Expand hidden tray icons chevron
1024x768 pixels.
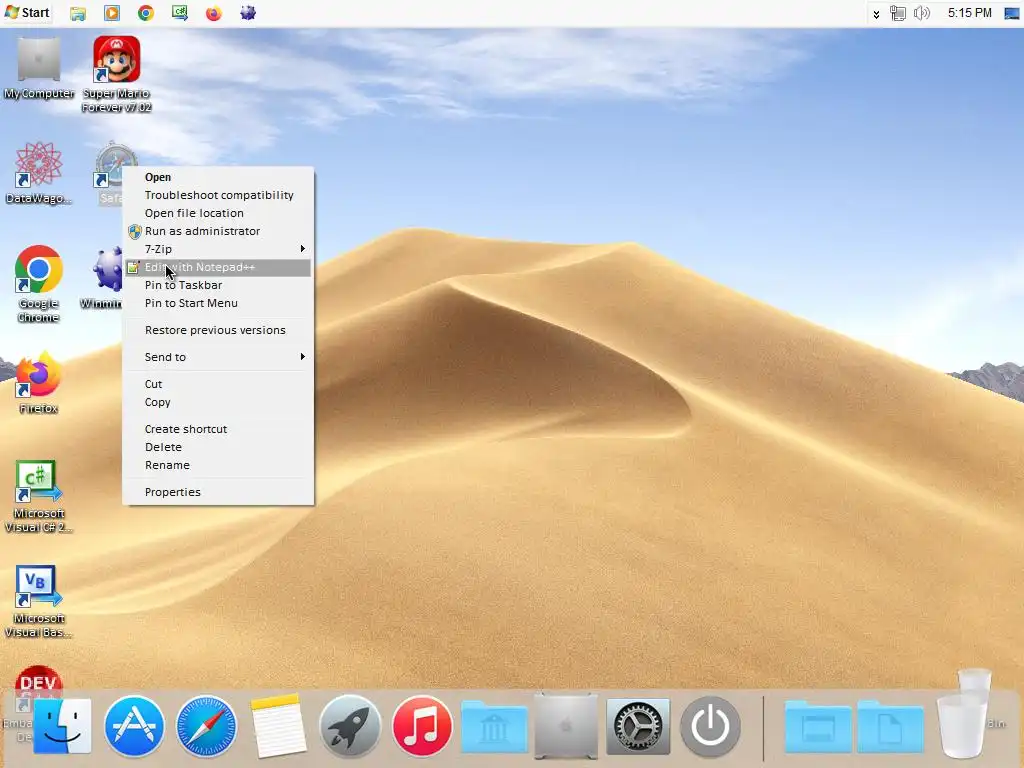(876, 14)
